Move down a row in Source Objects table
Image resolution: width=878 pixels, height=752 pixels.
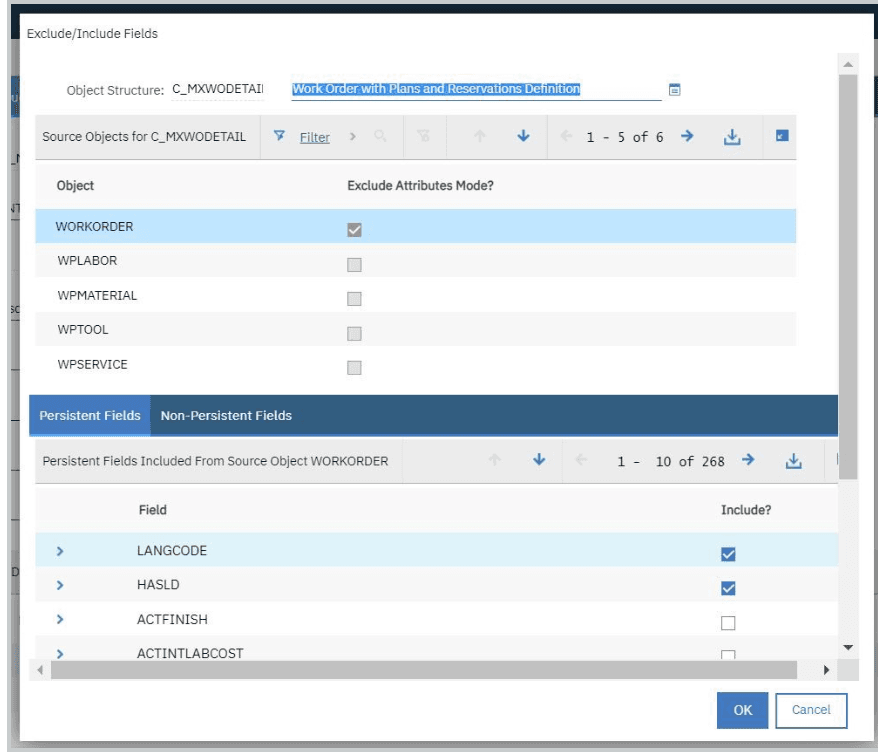point(524,136)
